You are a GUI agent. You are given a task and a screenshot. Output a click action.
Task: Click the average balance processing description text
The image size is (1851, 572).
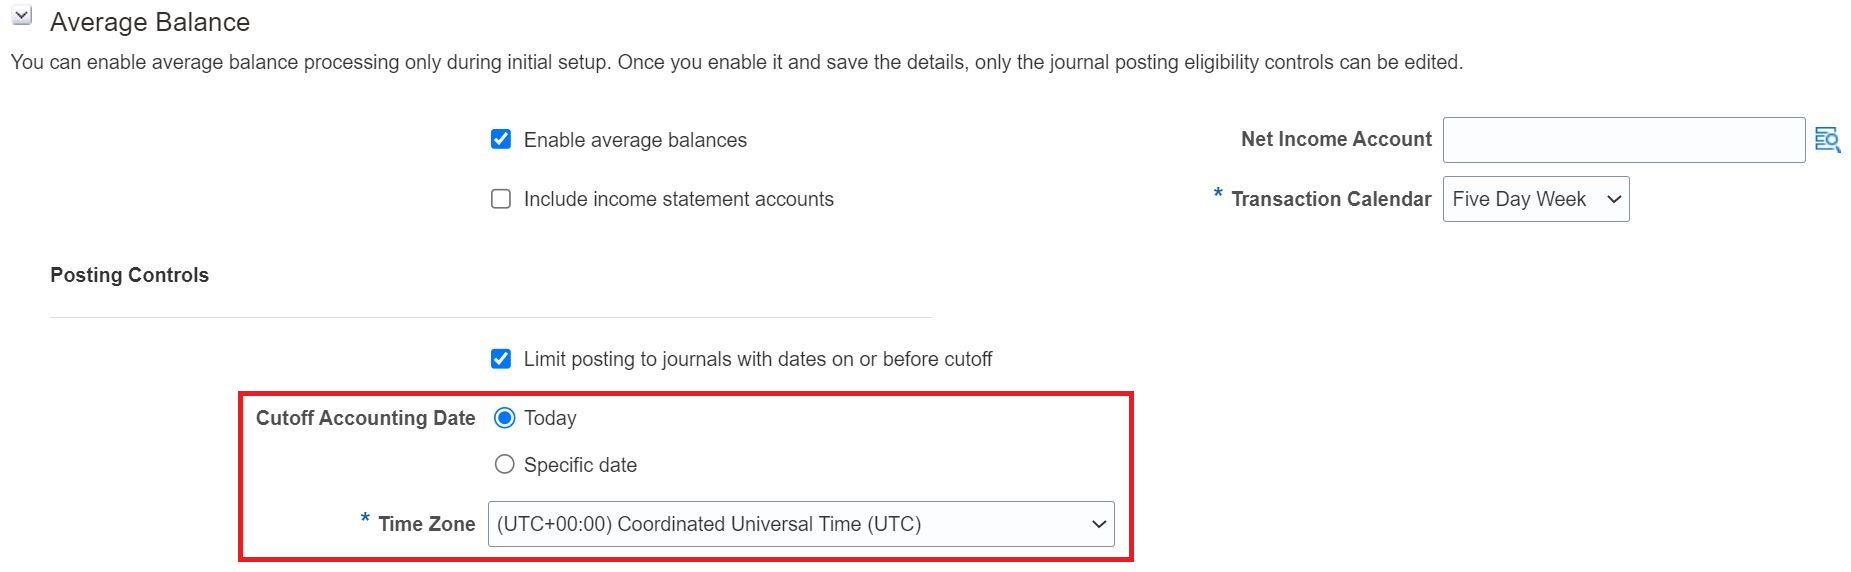click(x=736, y=62)
